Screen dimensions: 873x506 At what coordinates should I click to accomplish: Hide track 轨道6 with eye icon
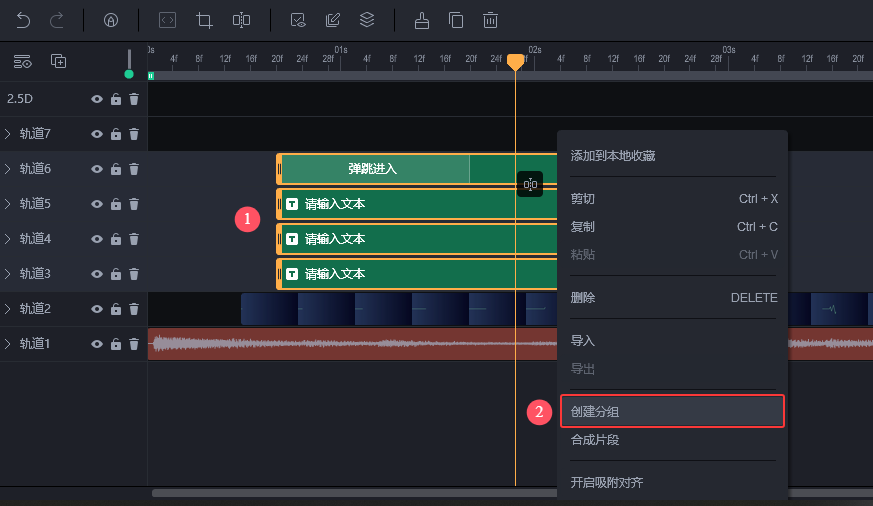click(97, 169)
